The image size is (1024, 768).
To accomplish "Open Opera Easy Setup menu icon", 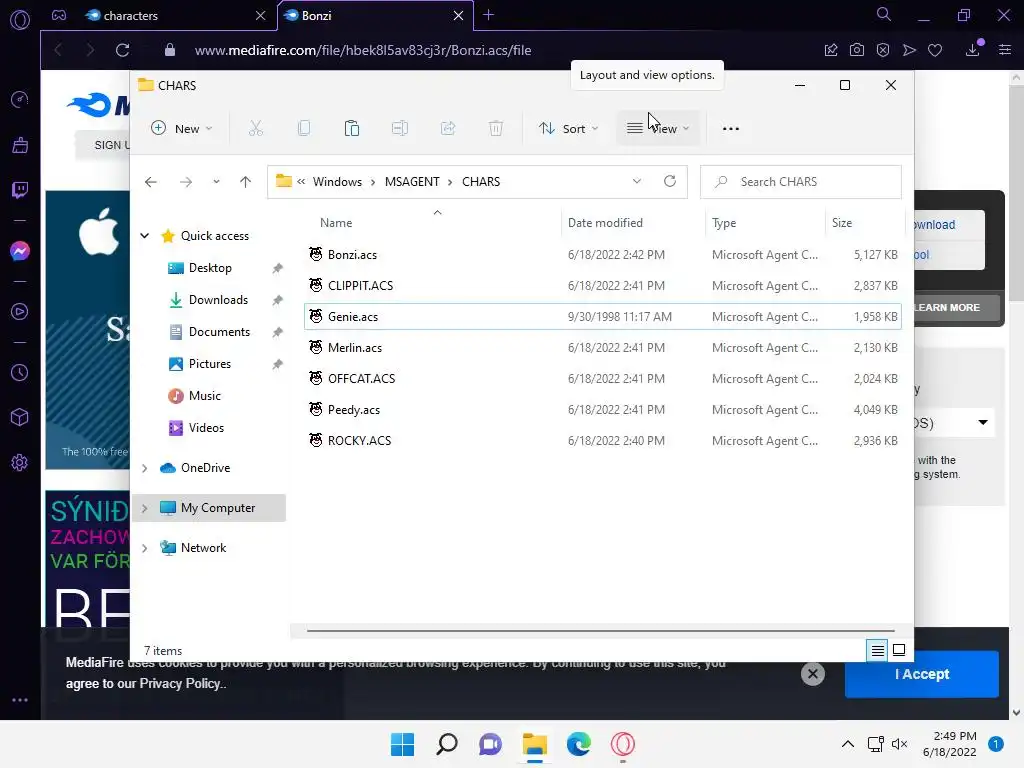I will 1005,50.
